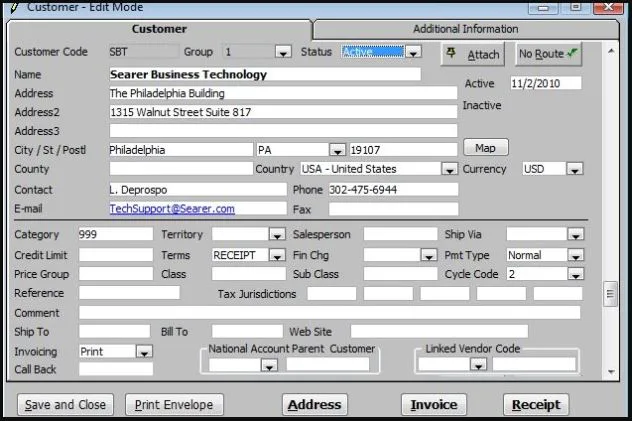Click the vertical scrollbar thumb
Screen dimensions: 632x421
click(610, 294)
